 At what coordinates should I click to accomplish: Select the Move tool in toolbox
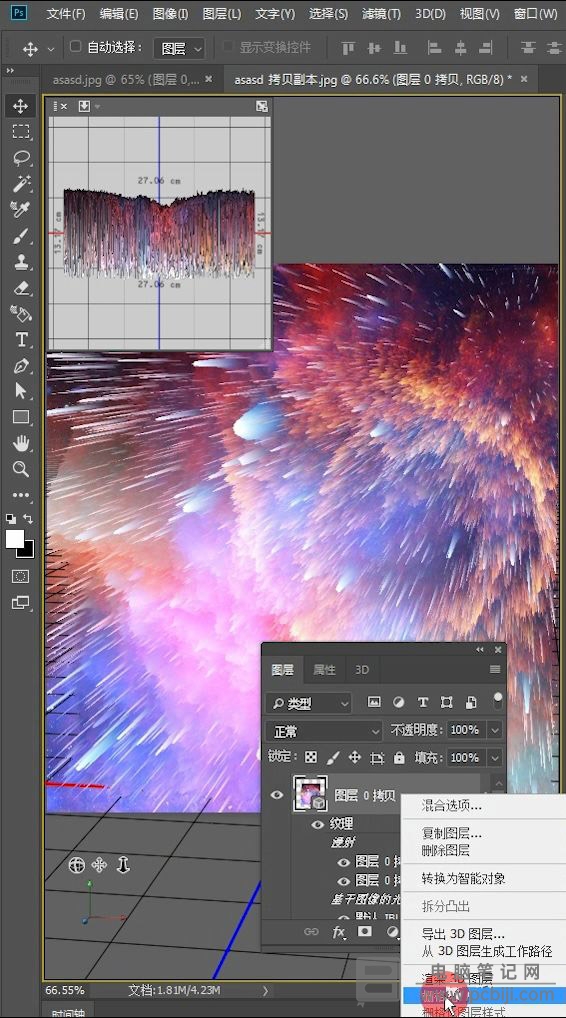pyautogui.click(x=21, y=106)
